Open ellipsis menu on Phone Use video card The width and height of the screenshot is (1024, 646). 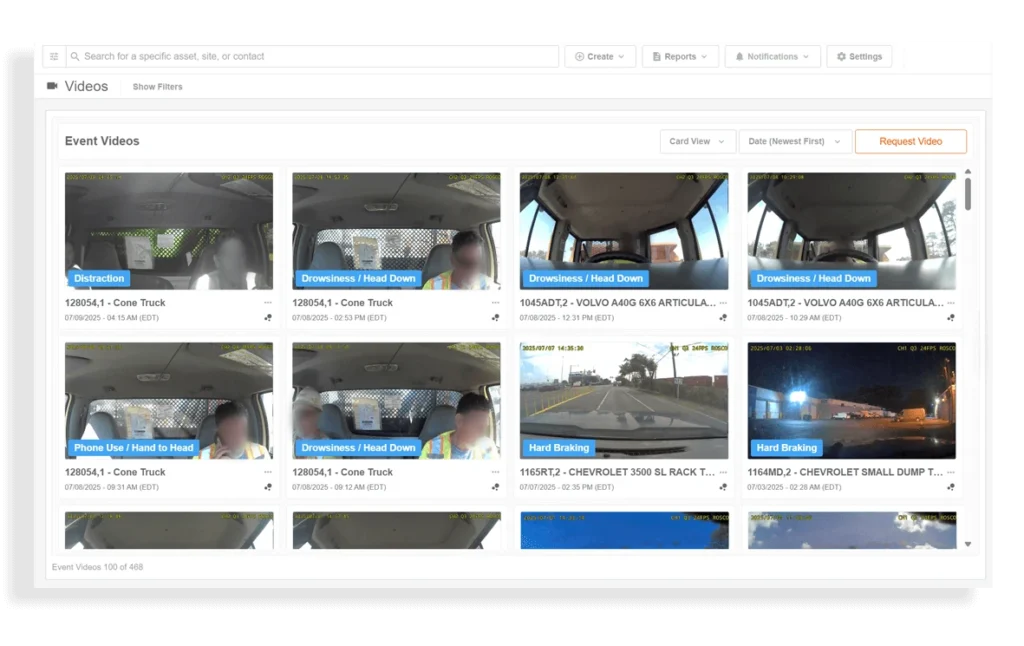coord(268,472)
